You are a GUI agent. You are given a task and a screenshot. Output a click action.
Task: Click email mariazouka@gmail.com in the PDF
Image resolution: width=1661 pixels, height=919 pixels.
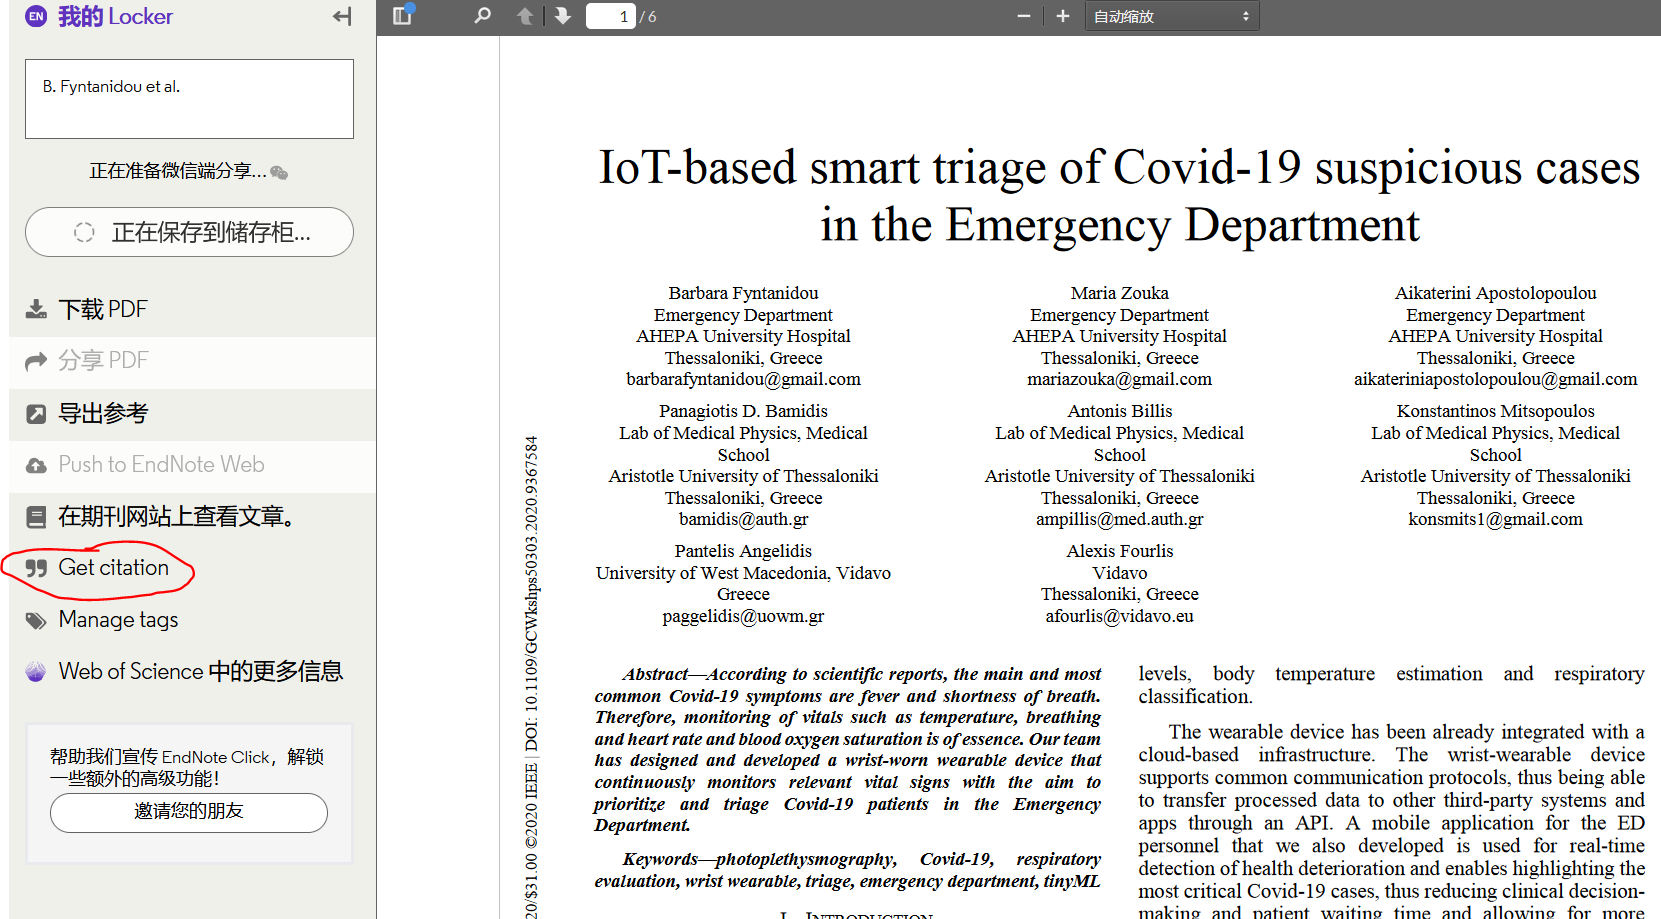pyautogui.click(x=1119, y=380)
